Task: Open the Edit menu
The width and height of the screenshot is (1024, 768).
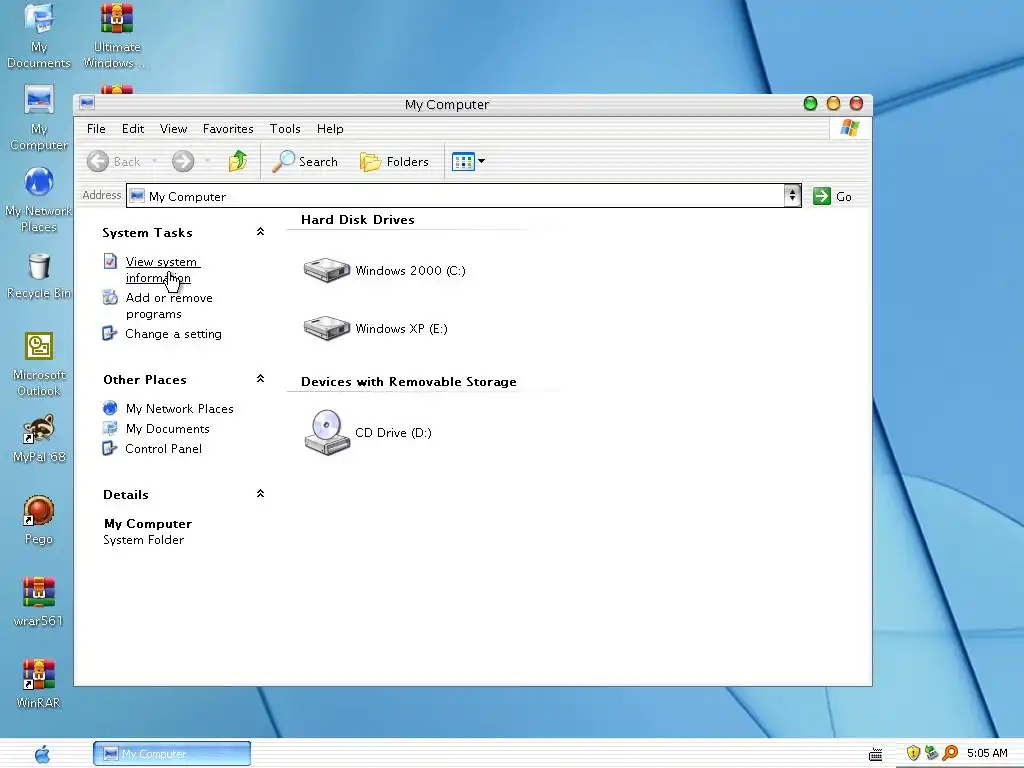Action: coord(133,129)
